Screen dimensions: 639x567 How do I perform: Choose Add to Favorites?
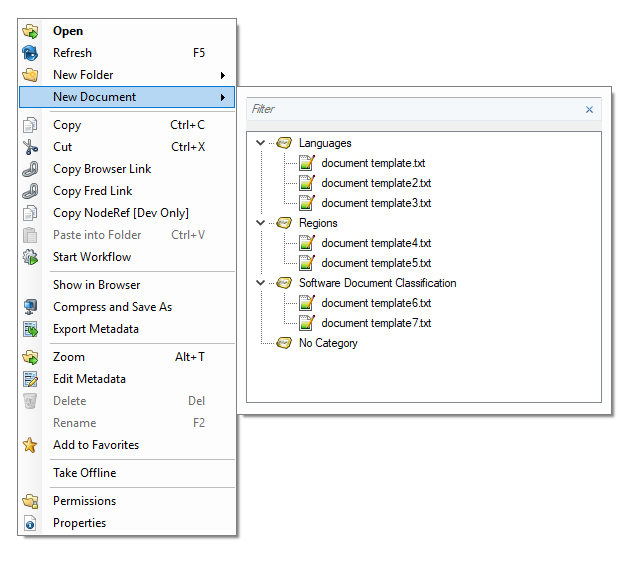[x=127, y=445]
